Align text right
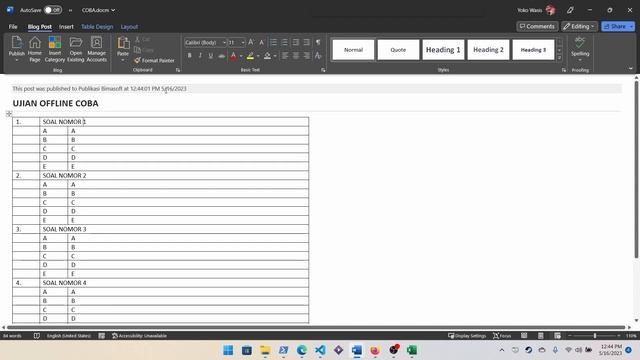This screenshot has width=640, height=360. [x=306, y=56]
